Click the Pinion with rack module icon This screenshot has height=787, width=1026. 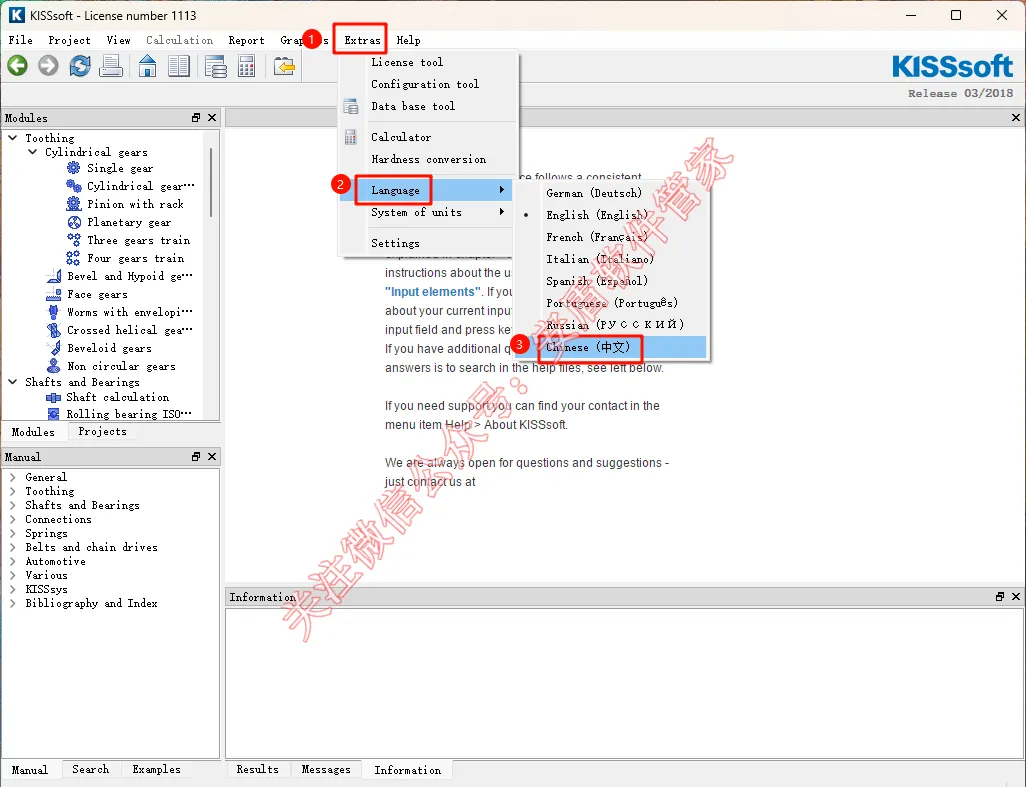click(74, 204)
